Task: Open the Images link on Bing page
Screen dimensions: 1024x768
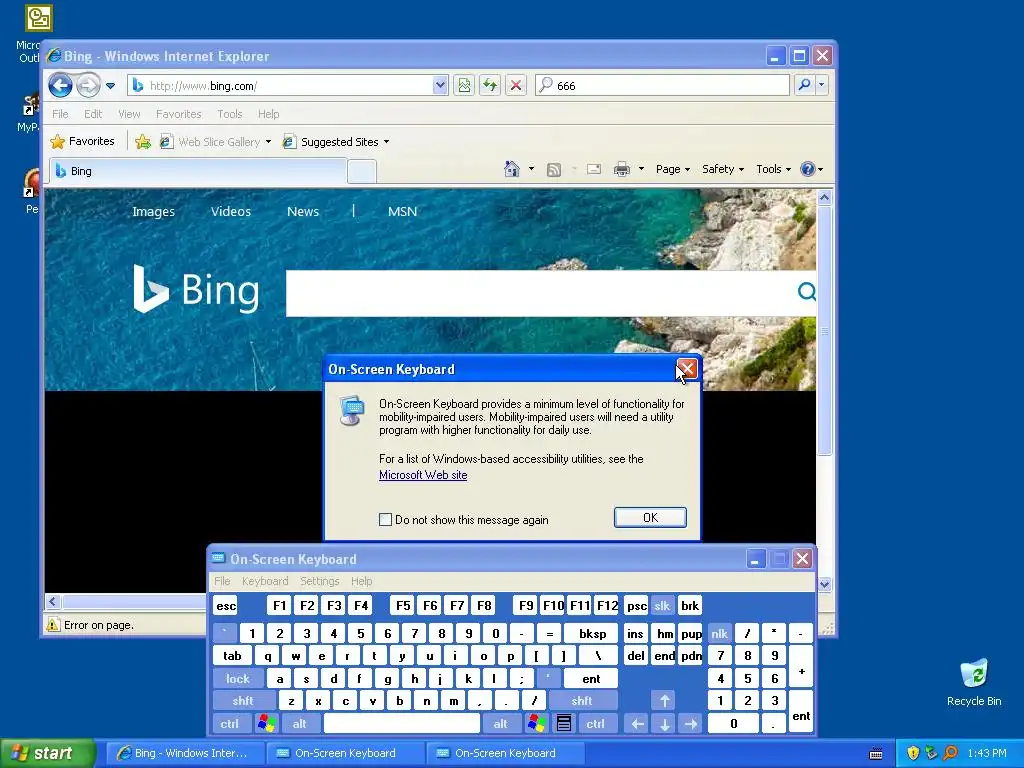Action: coord(153,212)
